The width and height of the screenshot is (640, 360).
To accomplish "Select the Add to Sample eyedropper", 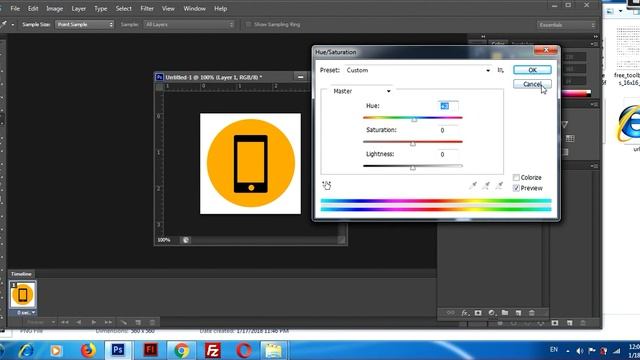I will pos(486,185).
